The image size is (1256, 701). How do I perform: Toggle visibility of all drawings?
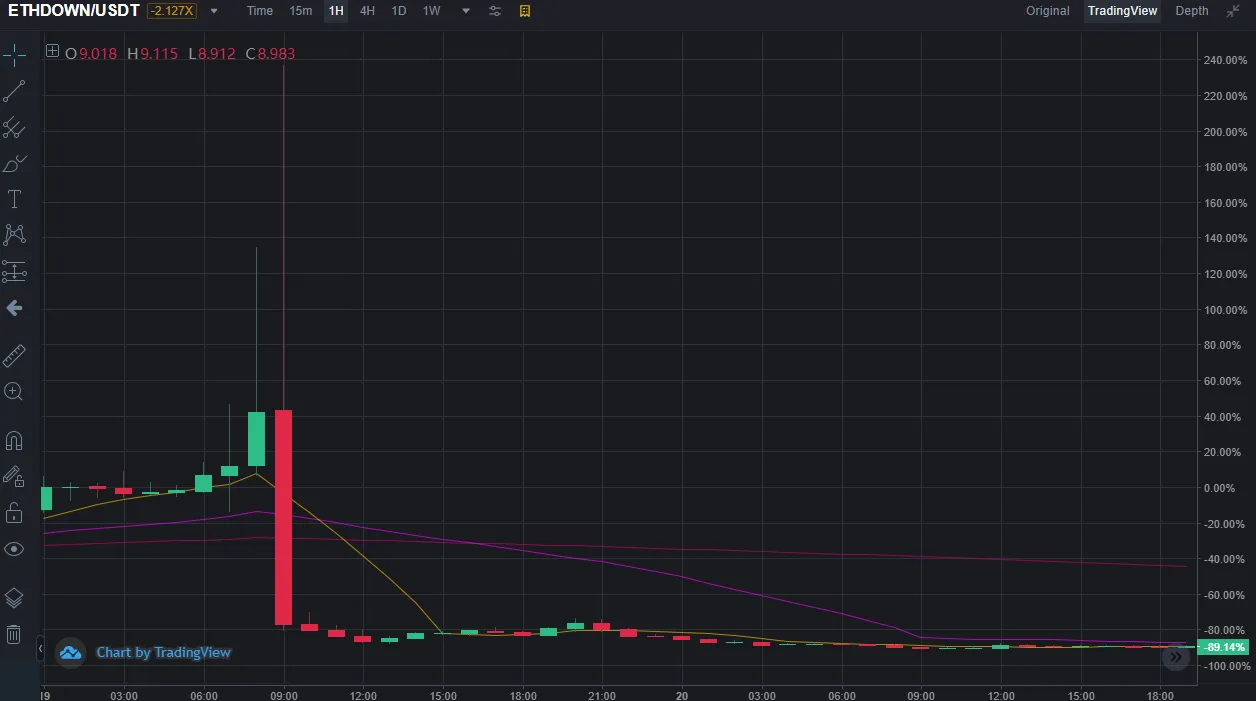pyautogui.click(x=14, y=549)
